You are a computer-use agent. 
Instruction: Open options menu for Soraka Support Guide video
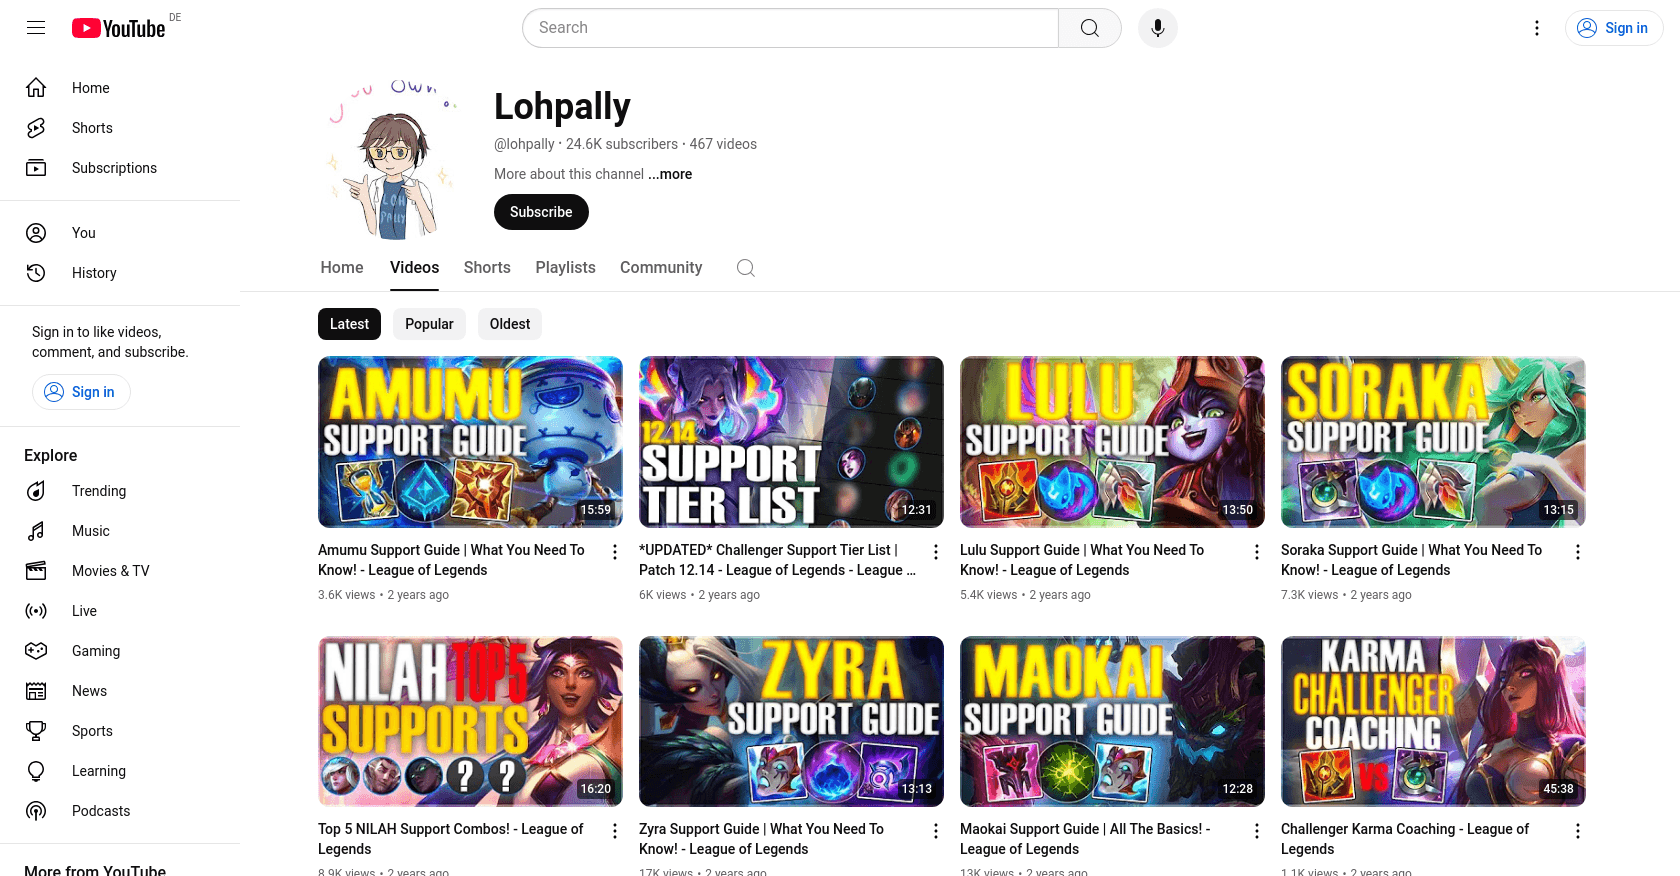(1578, 552)
